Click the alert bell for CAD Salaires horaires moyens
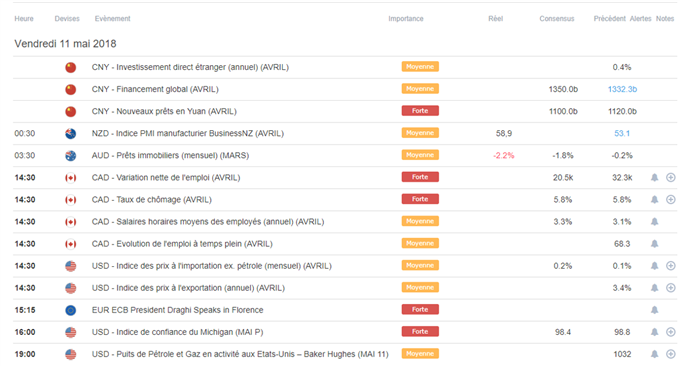680x366 pixels. tap(654, 222)
